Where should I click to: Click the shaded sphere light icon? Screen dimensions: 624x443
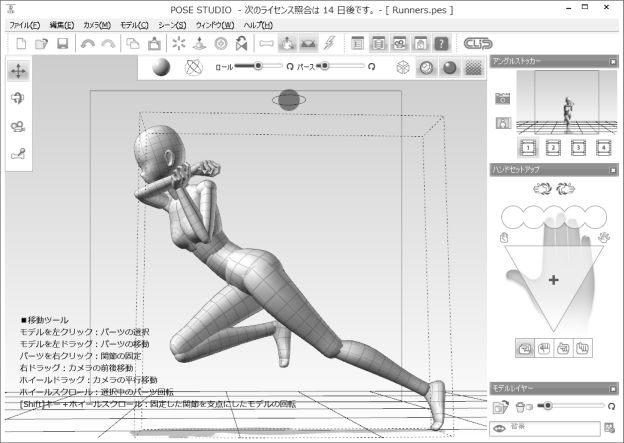tap(161, 67)
